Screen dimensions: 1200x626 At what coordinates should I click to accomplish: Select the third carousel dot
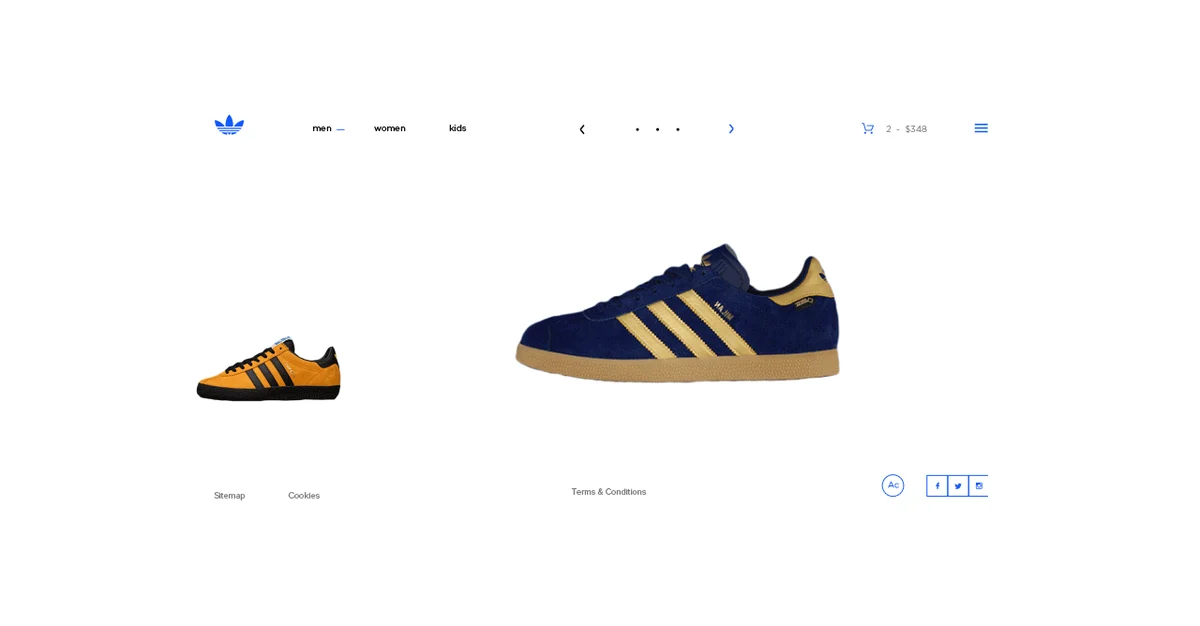pyautogui.click(x=677, y=129)
